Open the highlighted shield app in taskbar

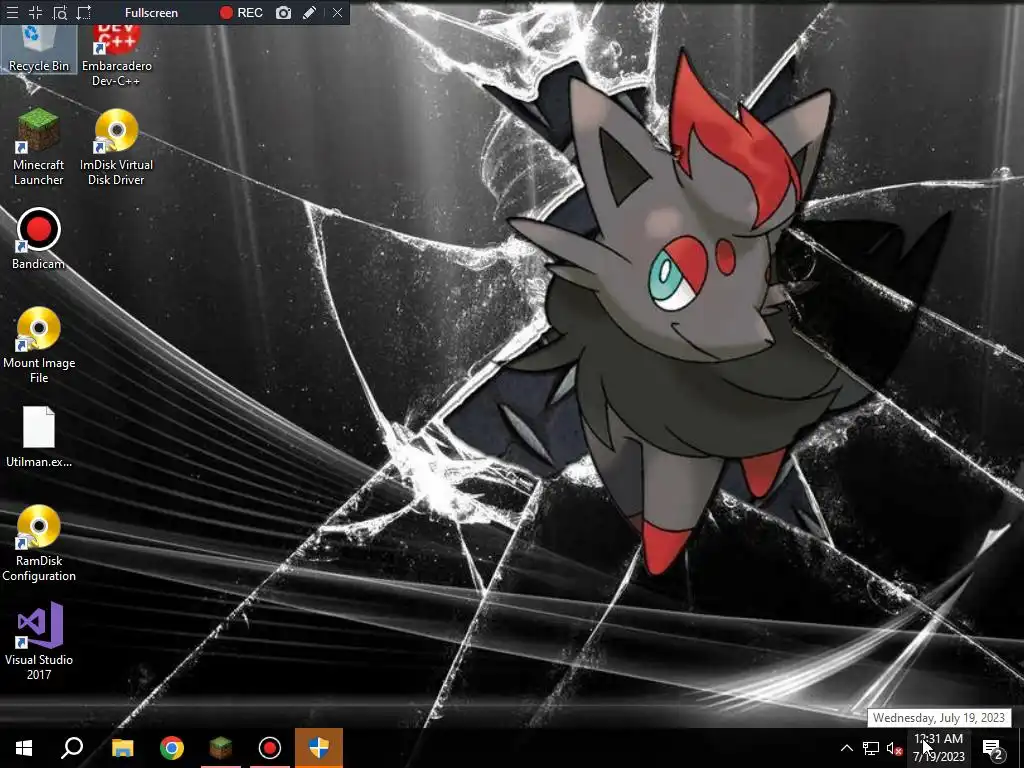[319, 748]
